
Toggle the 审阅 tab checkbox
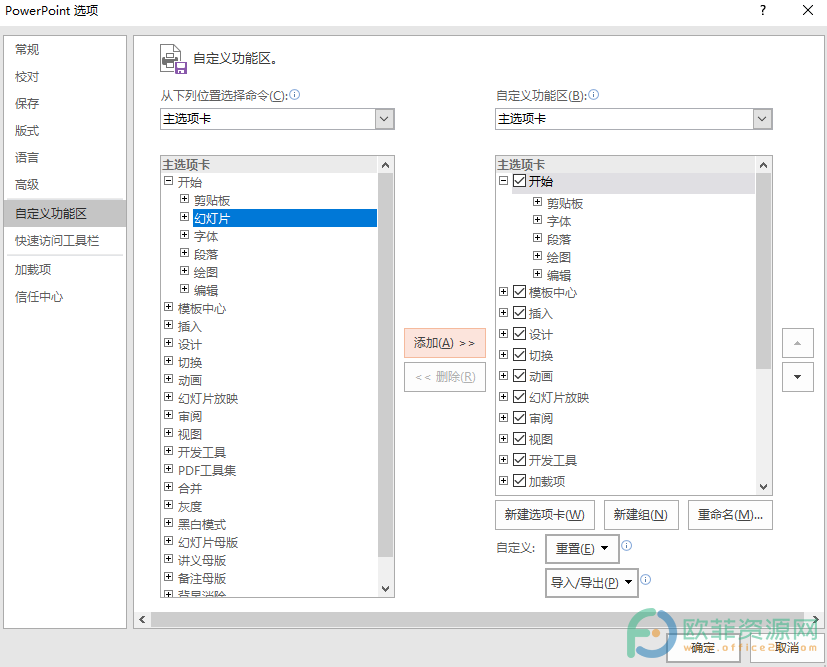[520, 418]
